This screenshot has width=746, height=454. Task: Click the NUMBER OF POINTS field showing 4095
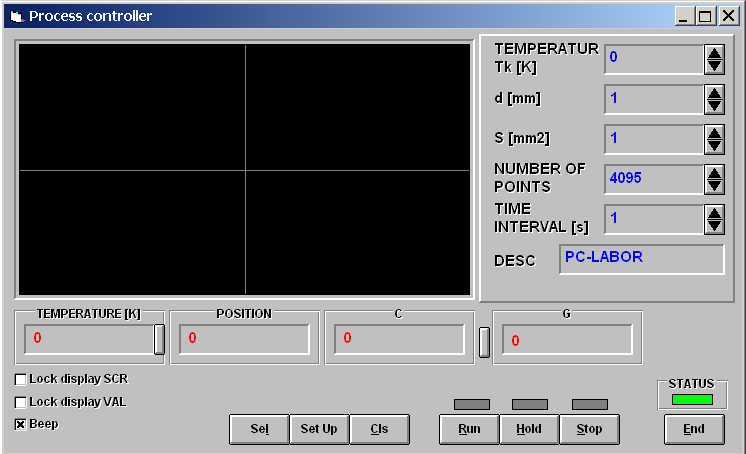pyautogui.click(x=654, y=179)
